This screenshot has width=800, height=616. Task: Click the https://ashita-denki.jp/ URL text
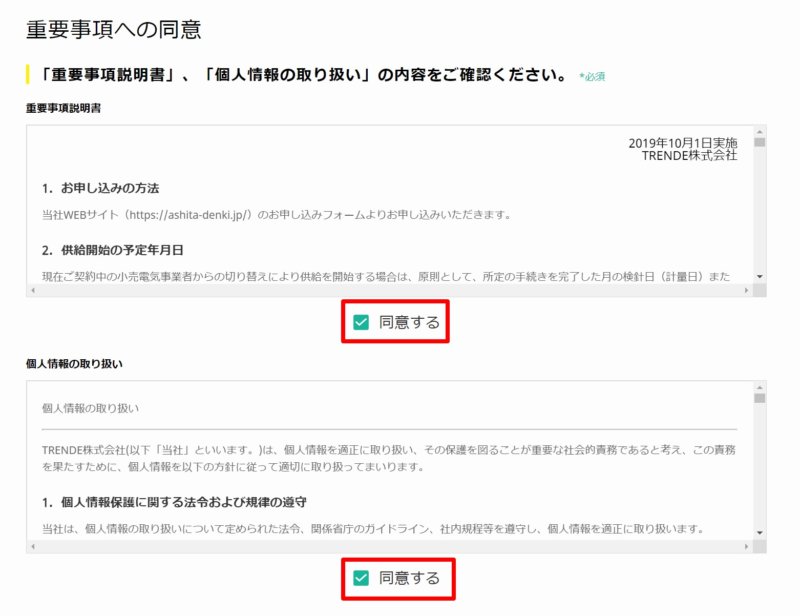pos(188,215)
